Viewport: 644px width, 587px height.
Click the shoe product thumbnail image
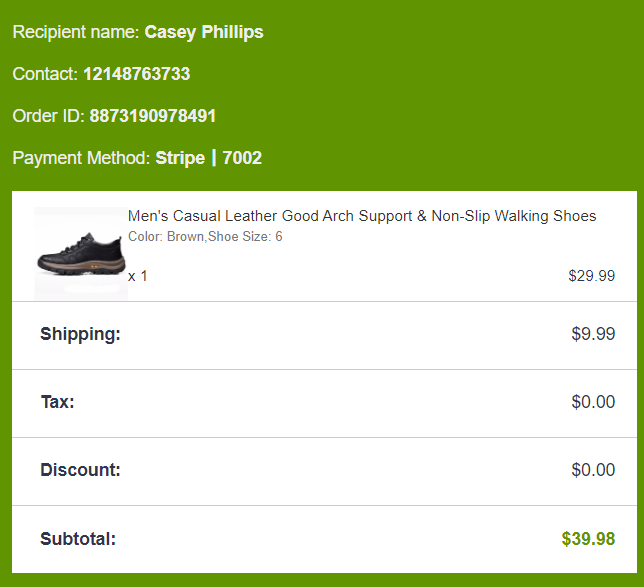[x=80, y=253]
